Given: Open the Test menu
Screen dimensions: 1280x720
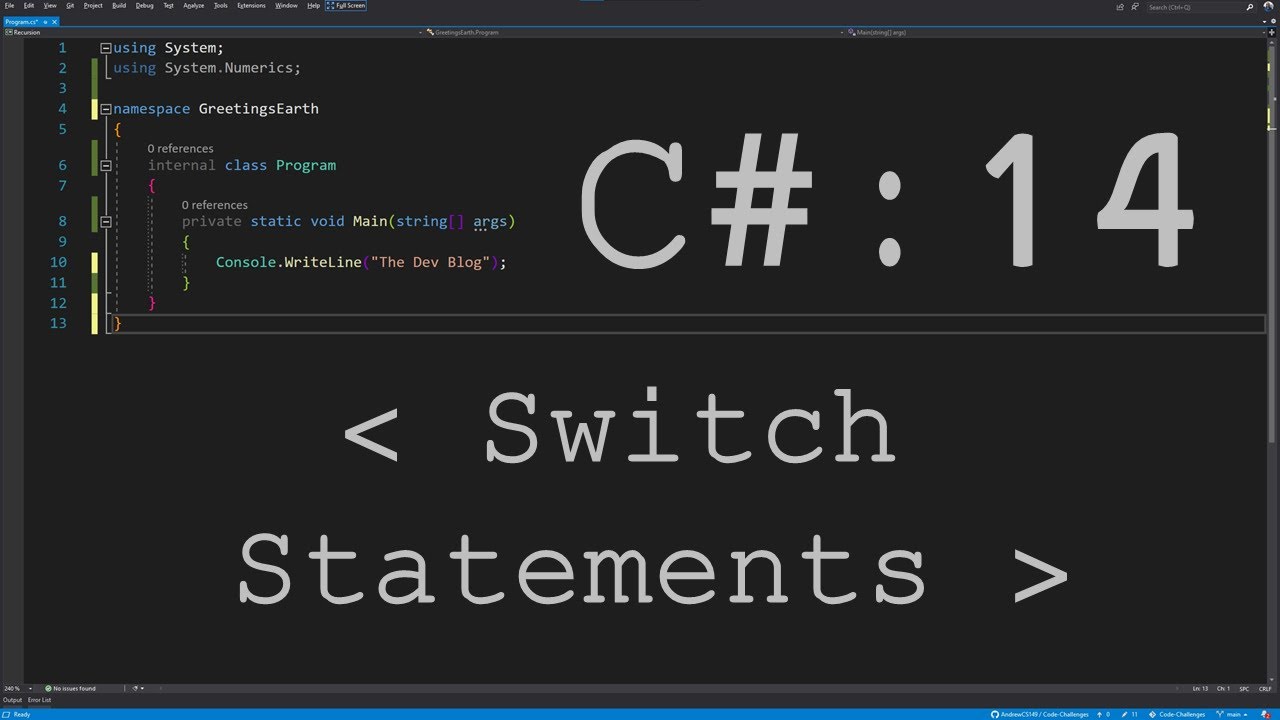Looking at the screenshot, I should pos(168,6).
